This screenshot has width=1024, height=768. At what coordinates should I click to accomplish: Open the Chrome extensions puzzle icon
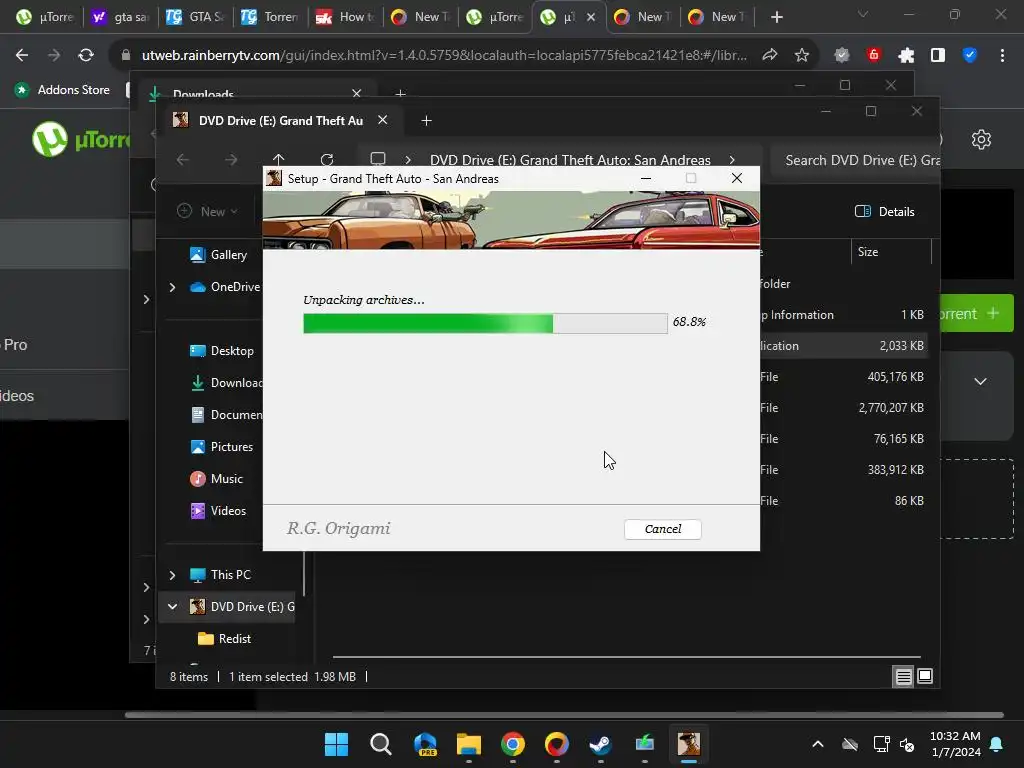(906, 56)
